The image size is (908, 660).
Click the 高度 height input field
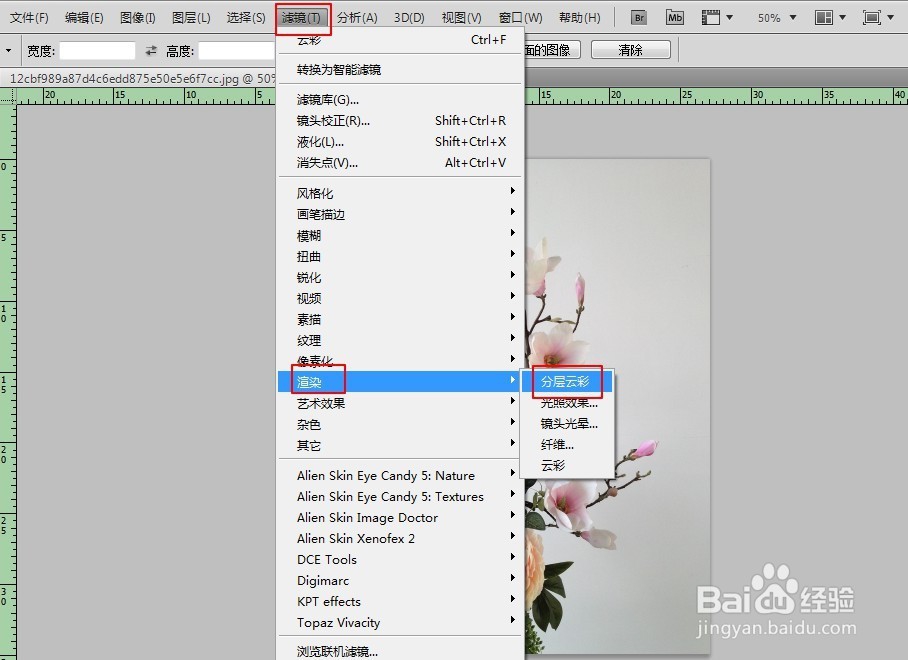tap(236, 51)
